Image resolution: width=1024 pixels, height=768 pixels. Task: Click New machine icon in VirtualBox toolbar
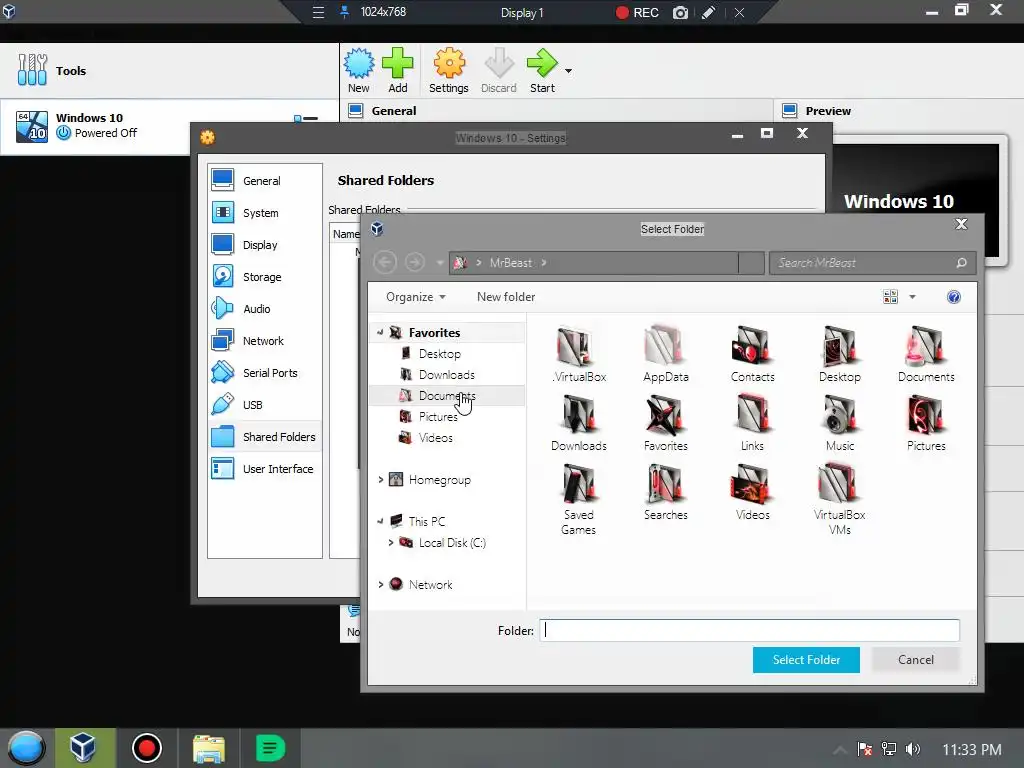[359, 71]
